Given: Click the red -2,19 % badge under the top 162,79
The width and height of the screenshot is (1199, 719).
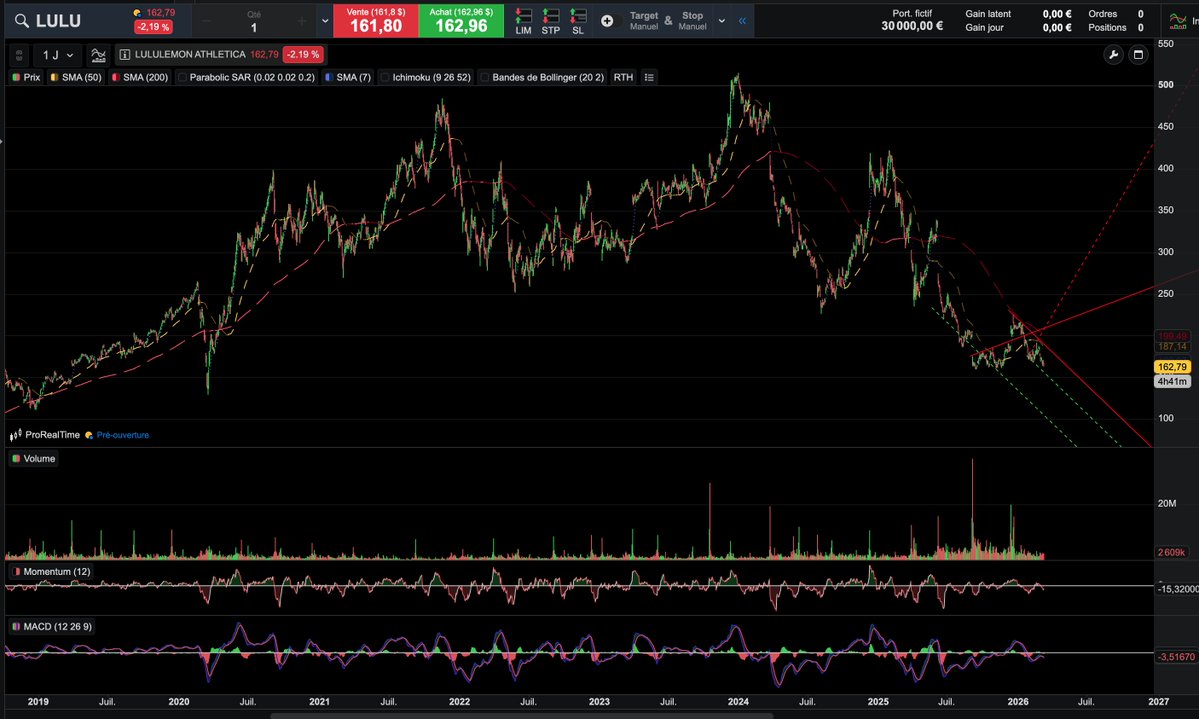Looking at the screenshot, I should [153, 27].
